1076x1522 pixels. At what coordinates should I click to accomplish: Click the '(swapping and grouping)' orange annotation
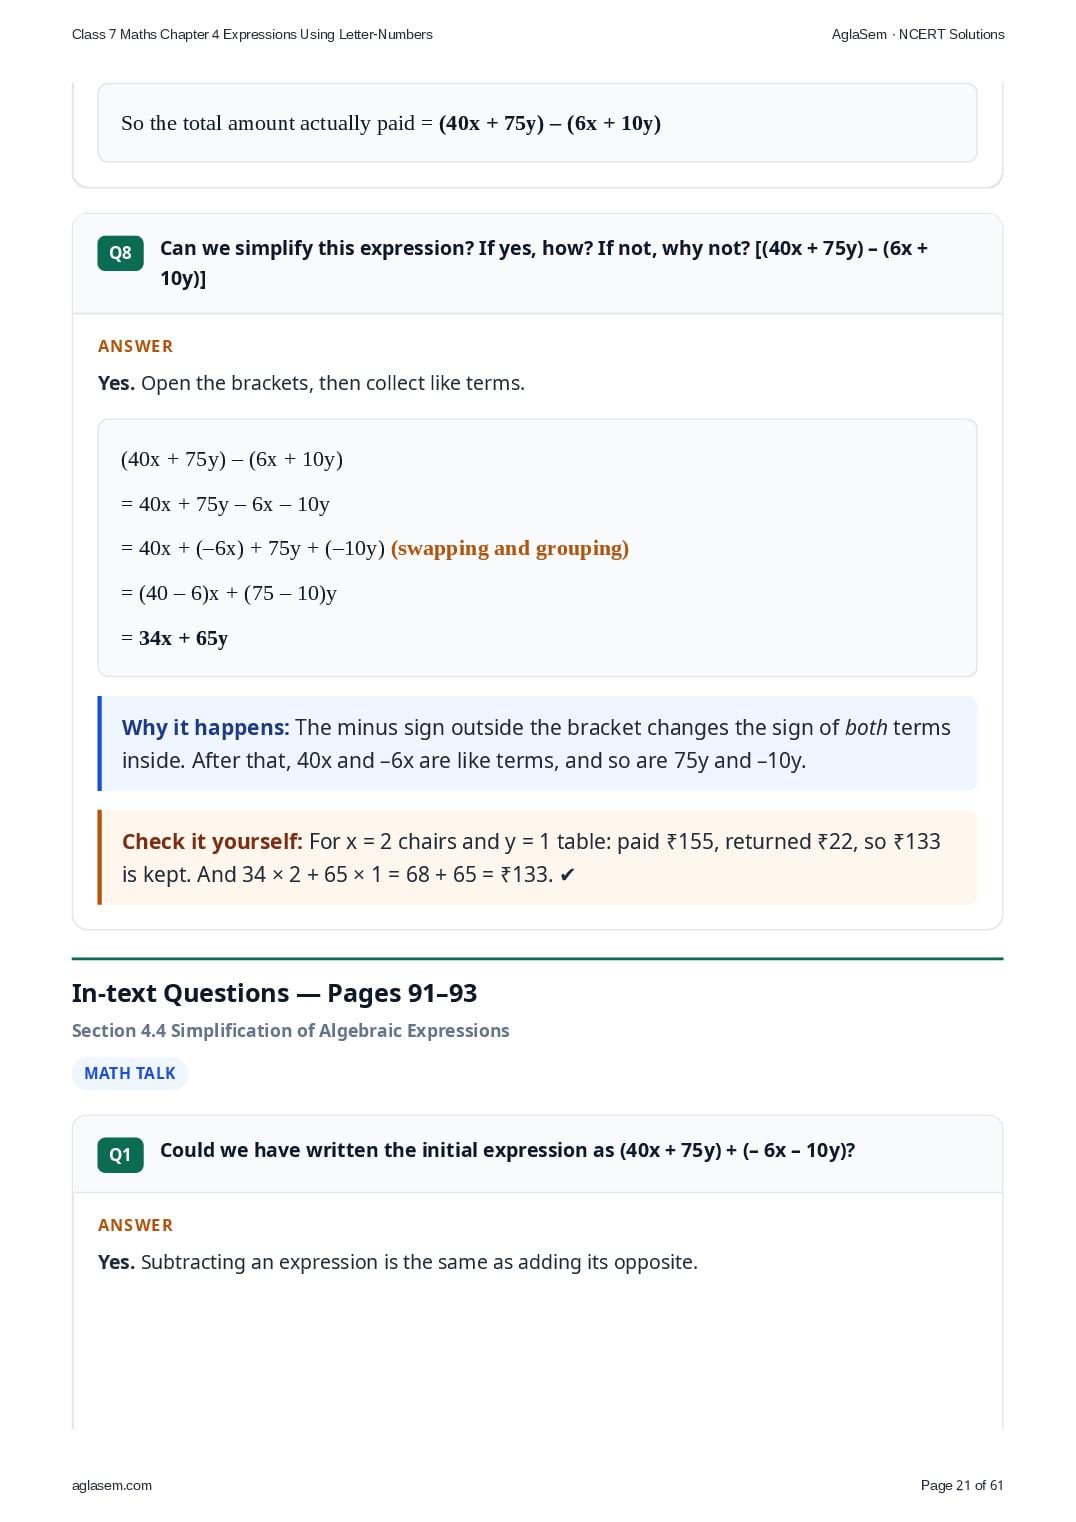510,548
